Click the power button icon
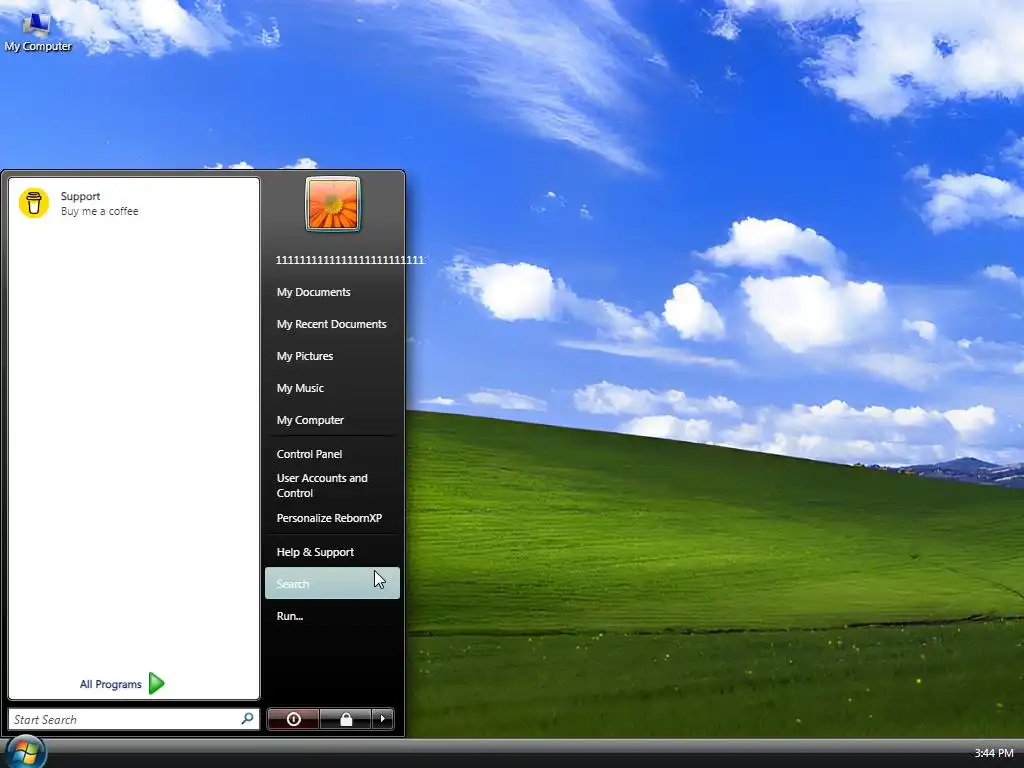Image resolution: width=1024 pixels, height=768 pixels. pyautogui.click(x=293, y=719)
